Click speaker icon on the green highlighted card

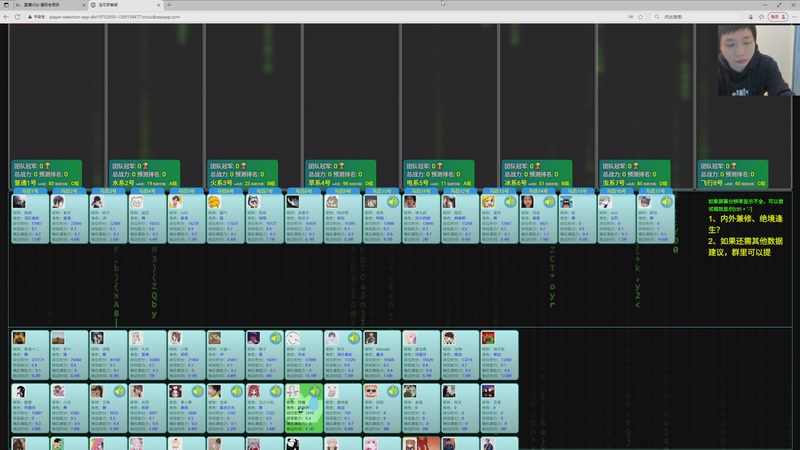pyautogui.click(x=315, y=391)
